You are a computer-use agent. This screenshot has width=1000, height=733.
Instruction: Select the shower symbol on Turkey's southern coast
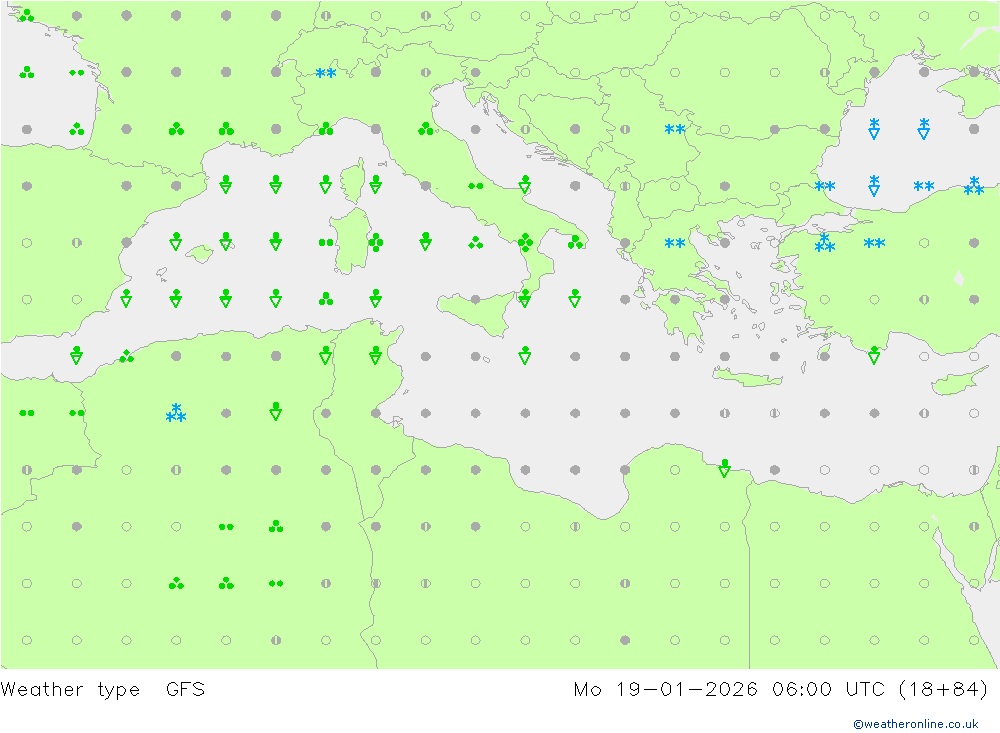pos(874,355)
